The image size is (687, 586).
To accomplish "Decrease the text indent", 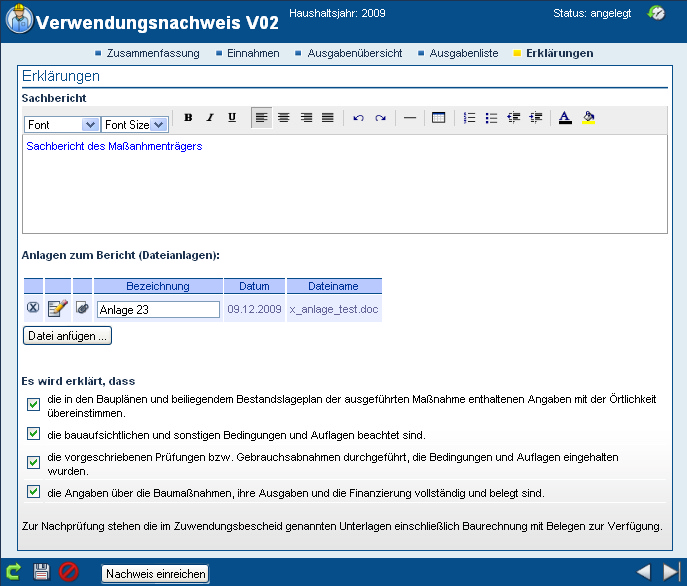I will 513,117.
